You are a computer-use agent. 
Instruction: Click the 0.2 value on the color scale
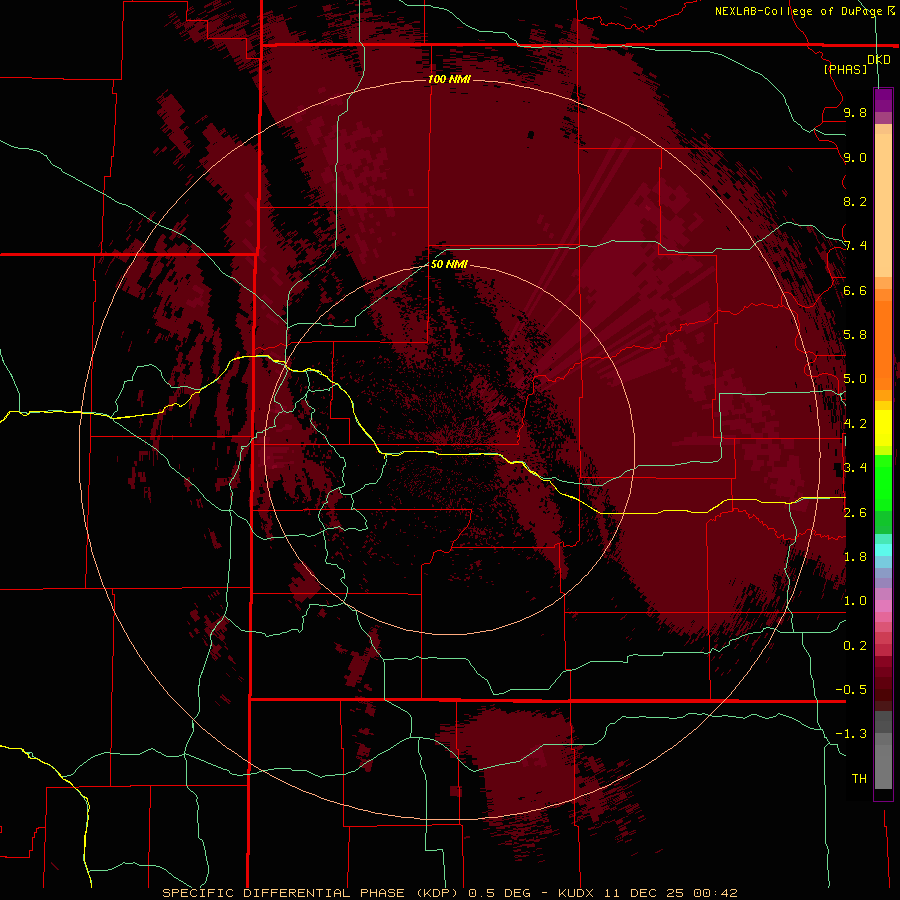click(855, 646)
